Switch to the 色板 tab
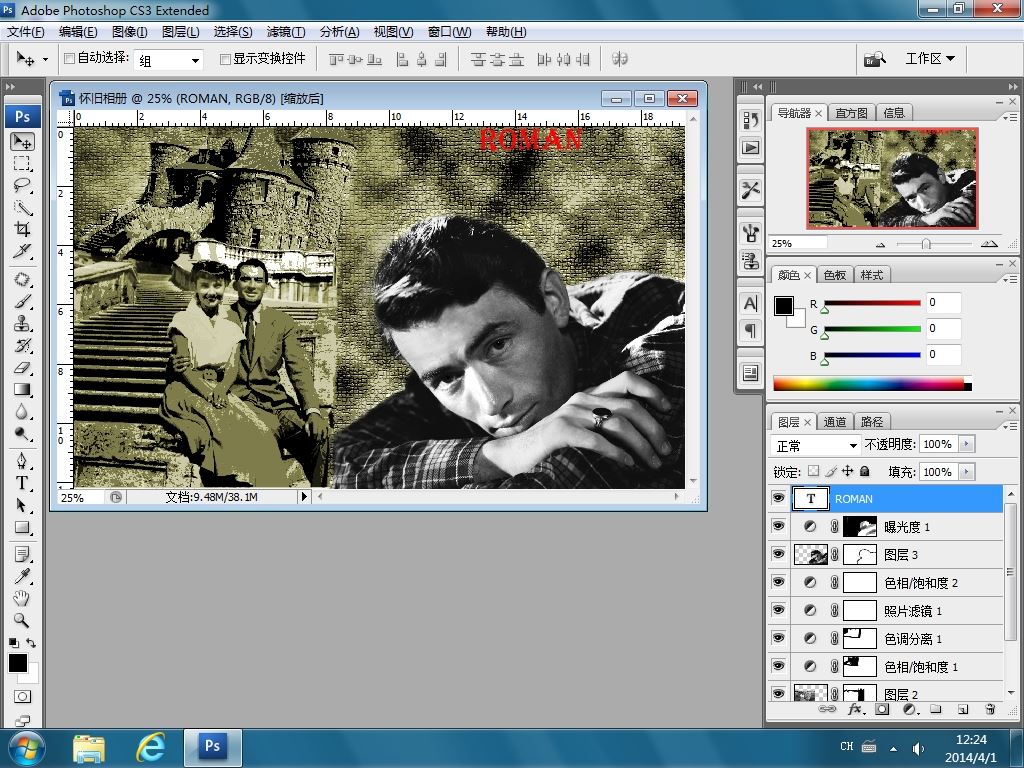Viewport: 1024px width, 768px height. [x=835, y=275]
